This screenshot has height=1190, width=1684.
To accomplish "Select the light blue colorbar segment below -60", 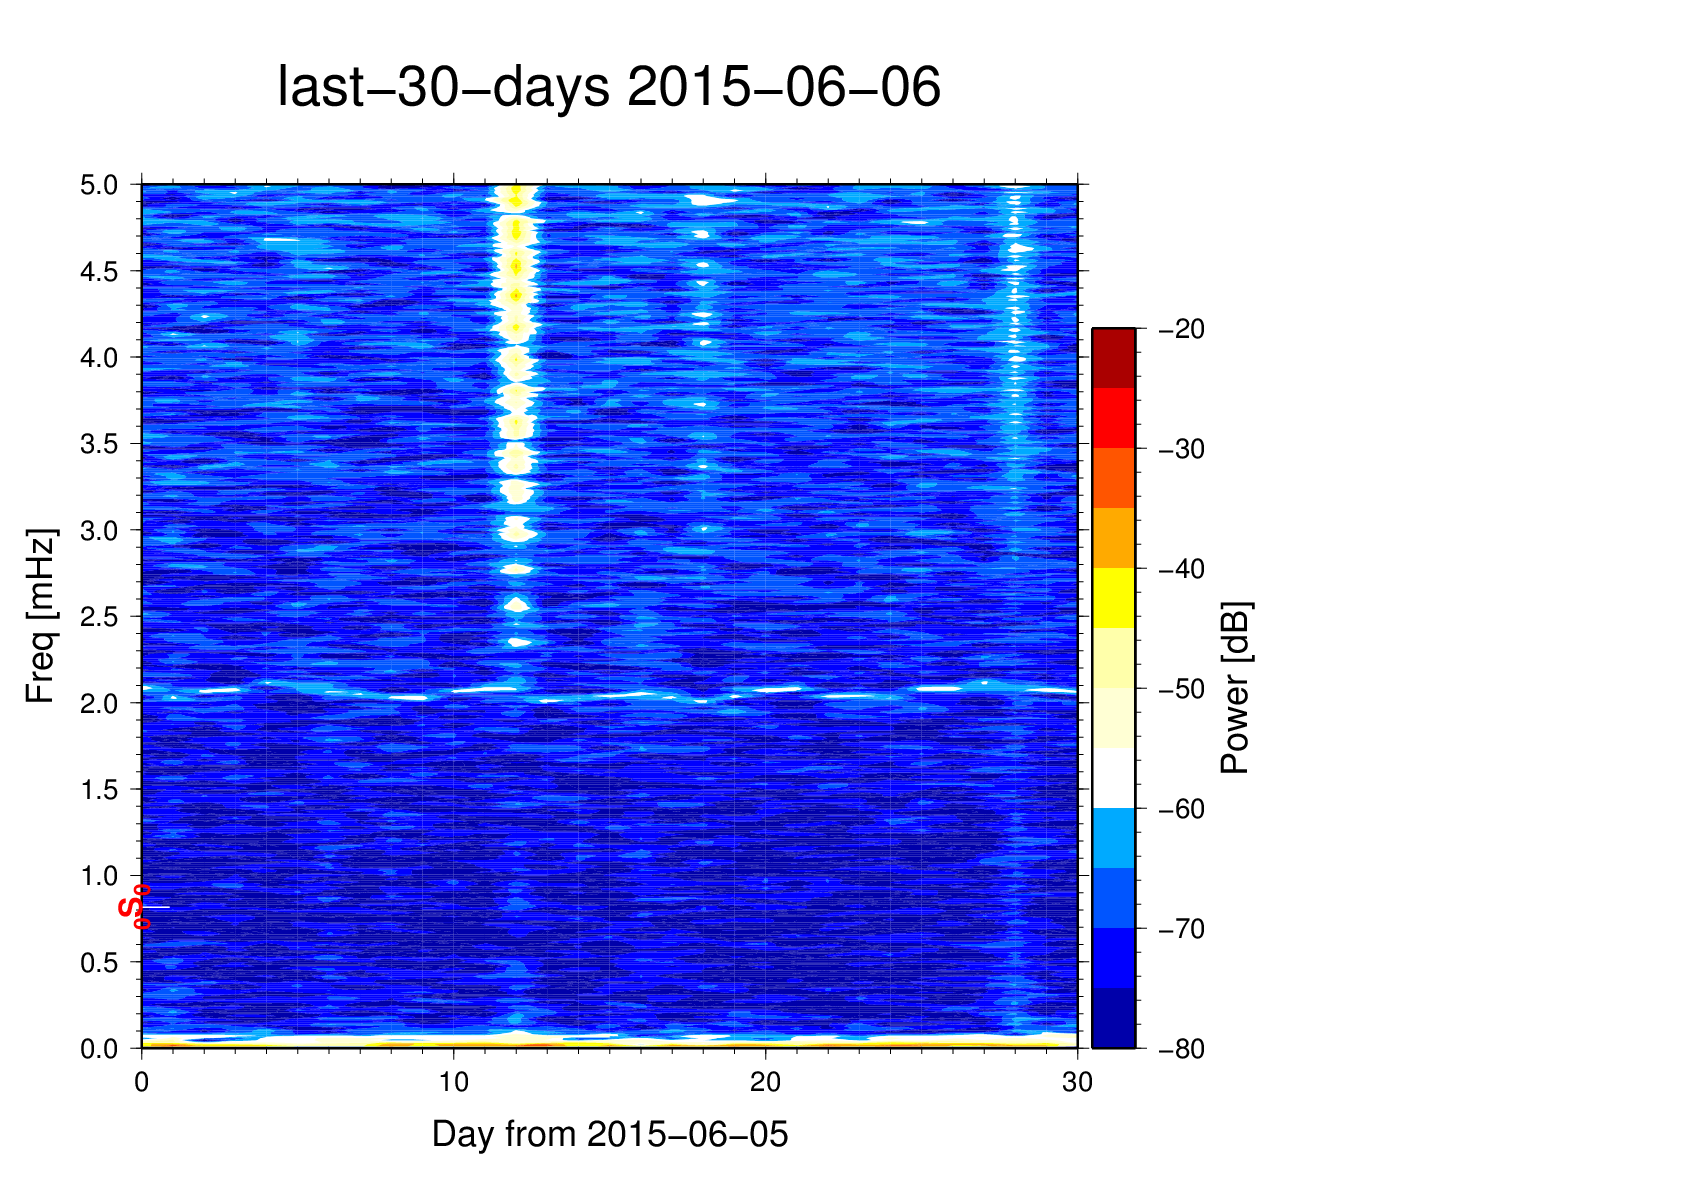I will tap(1113, 838).
